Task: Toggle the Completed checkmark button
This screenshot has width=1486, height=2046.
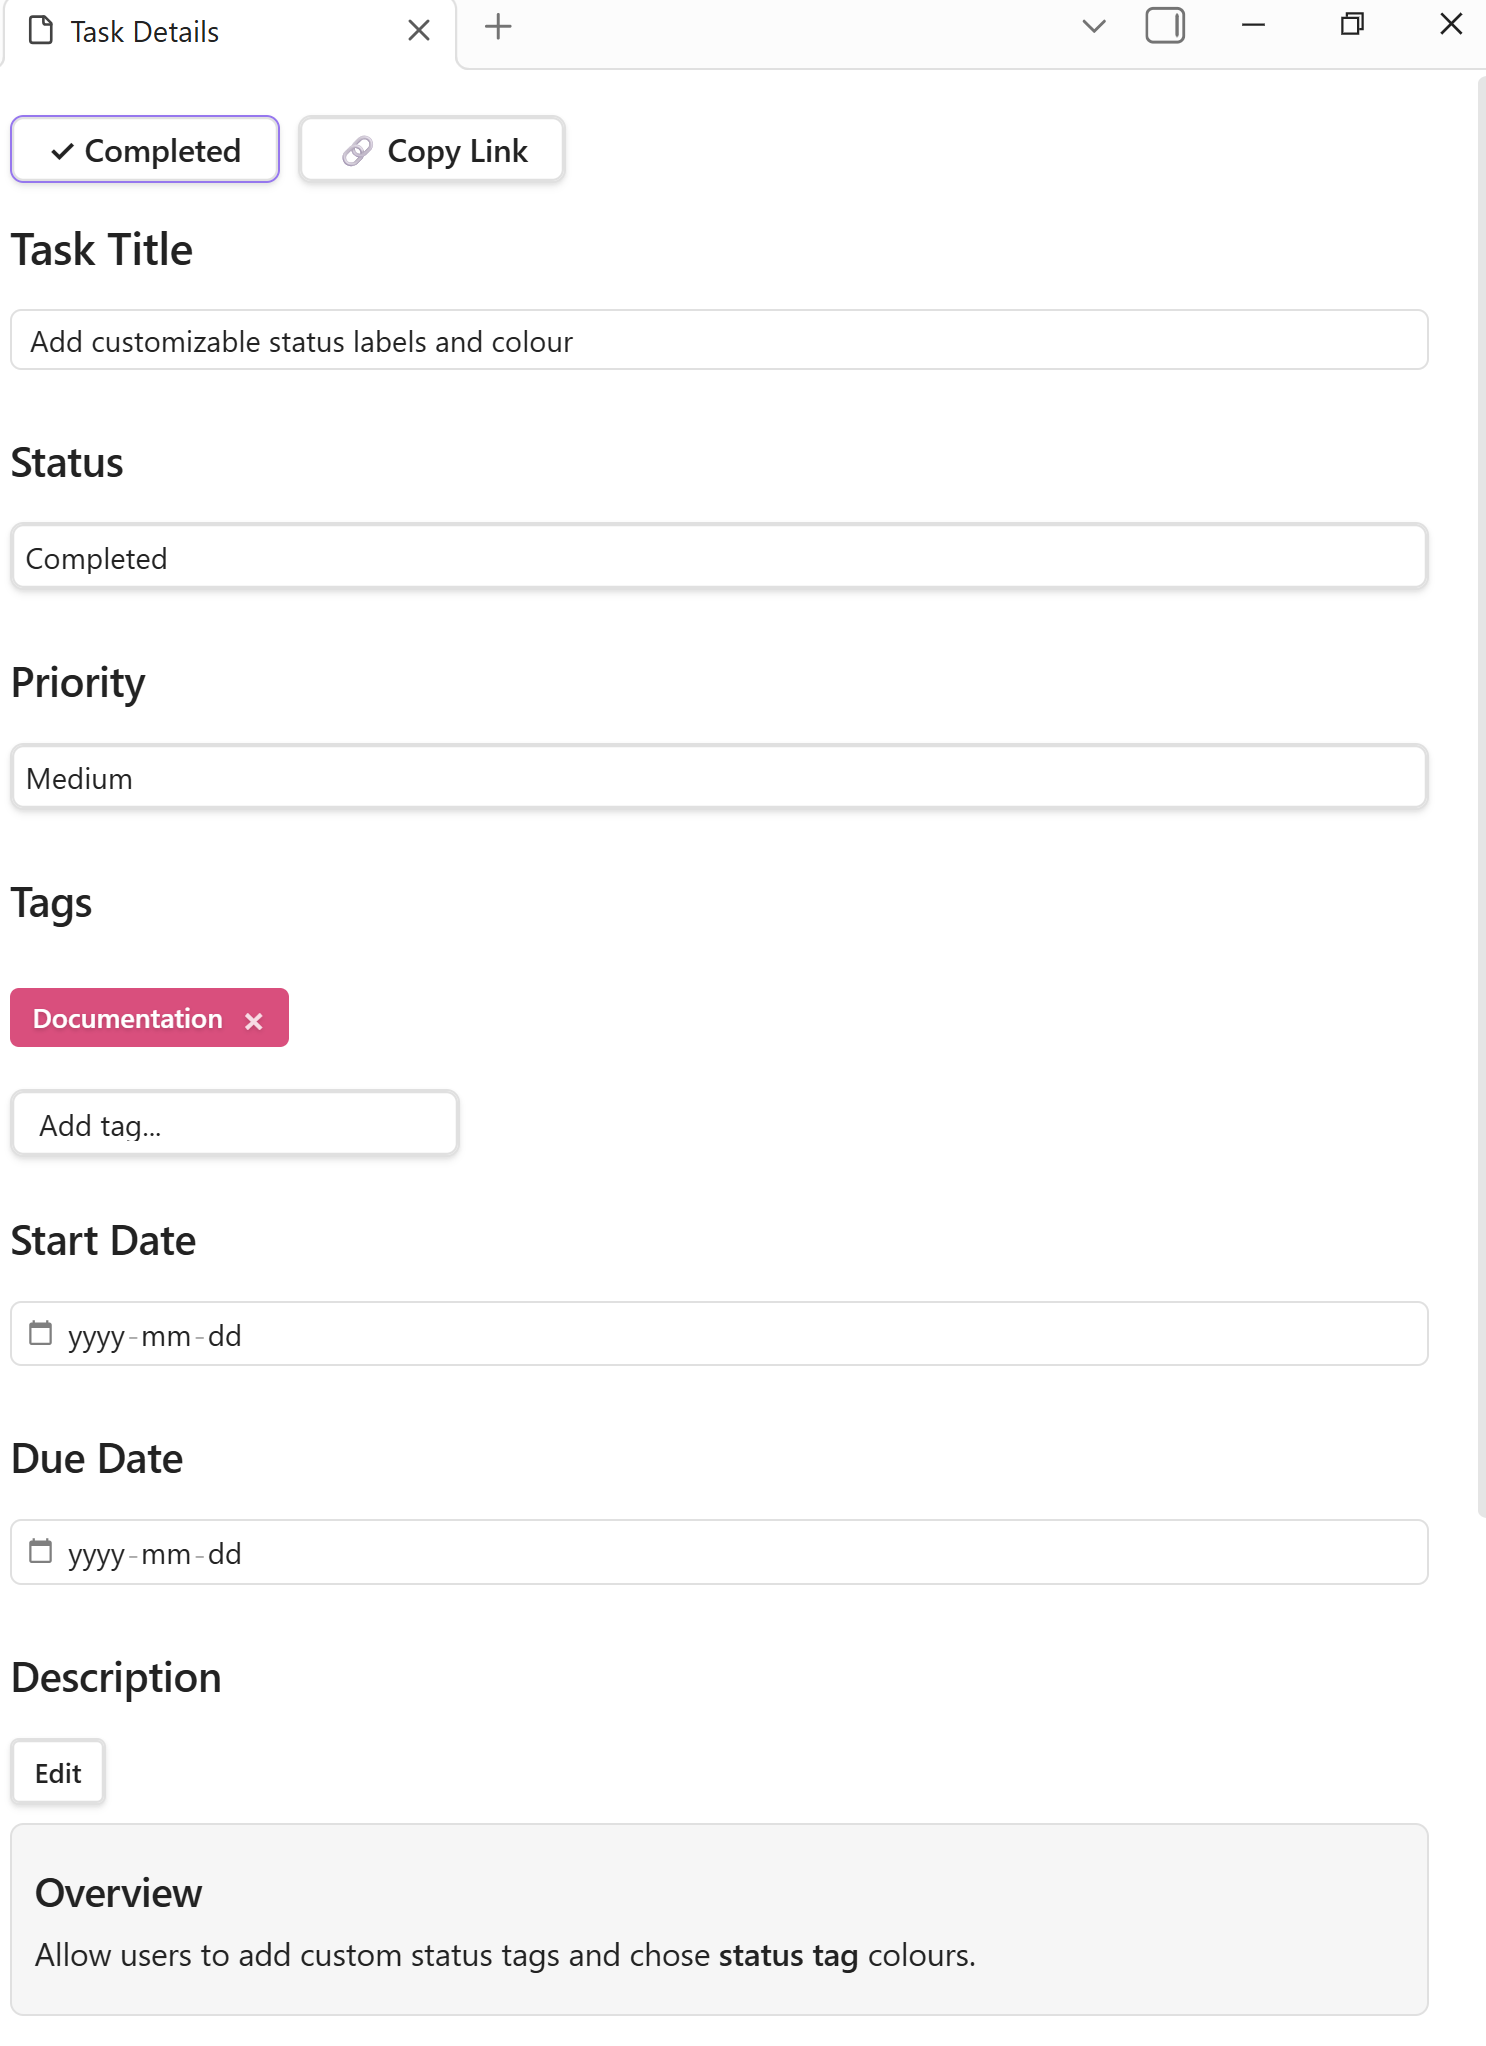Action: coord(145,150)
